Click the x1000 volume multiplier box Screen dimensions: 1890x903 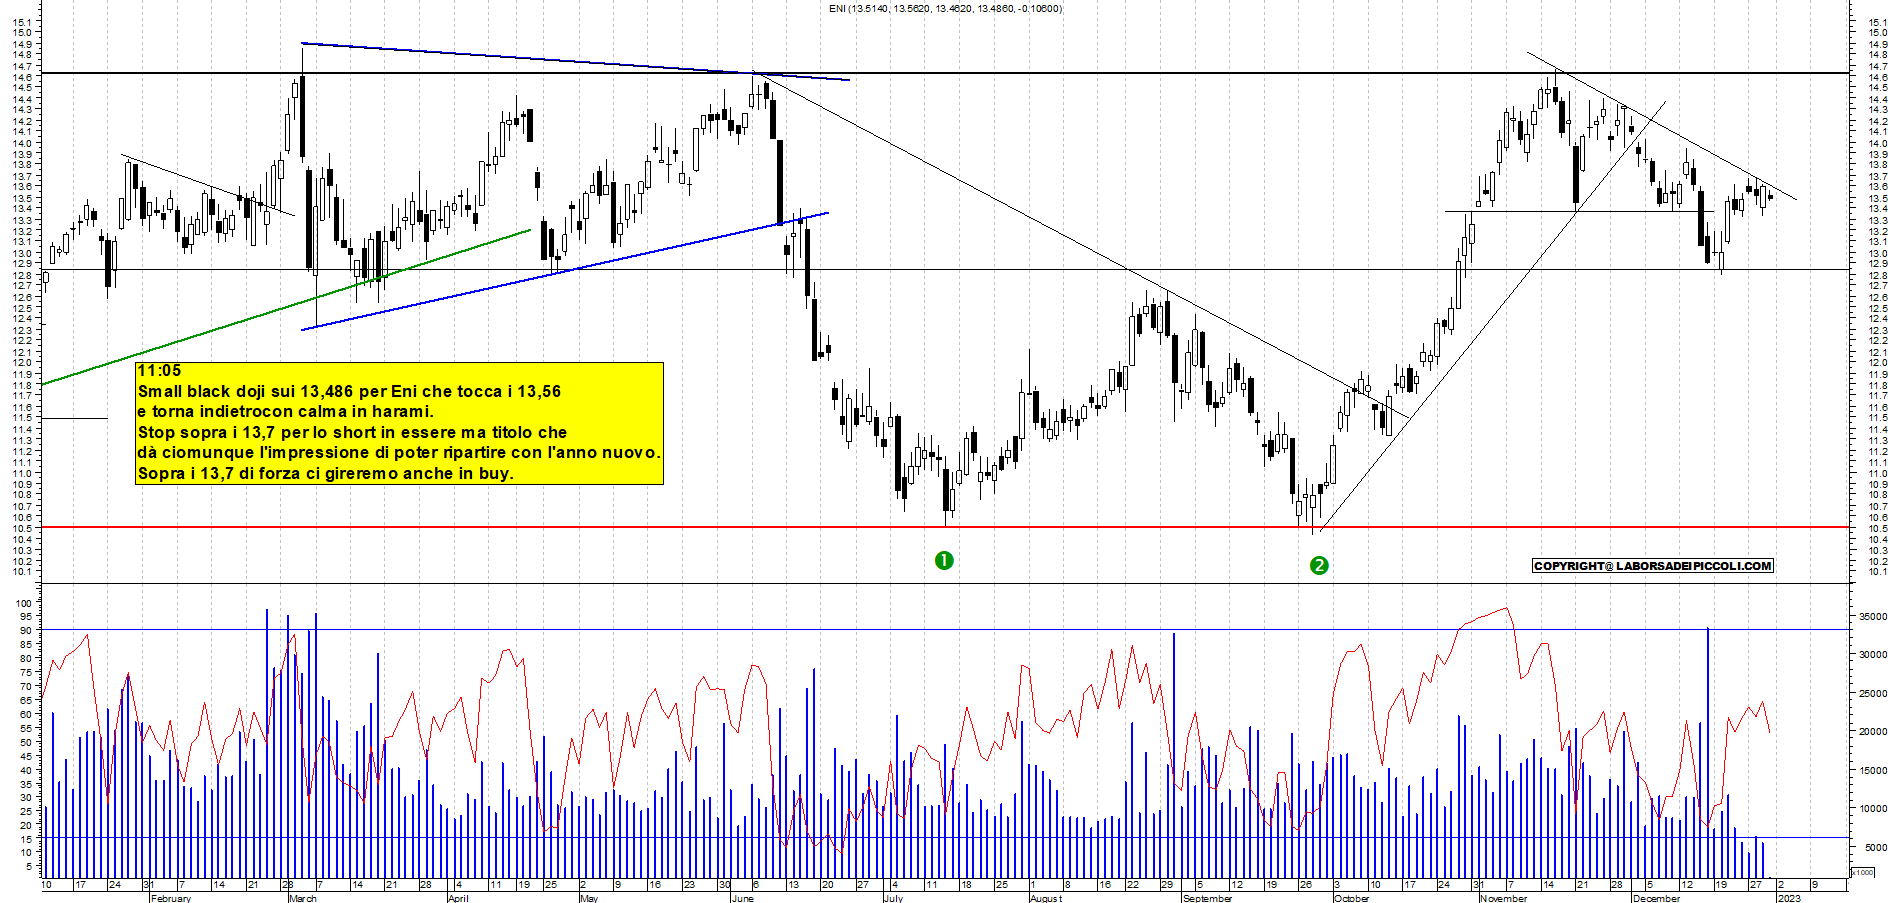click(x=1864, y=872)
